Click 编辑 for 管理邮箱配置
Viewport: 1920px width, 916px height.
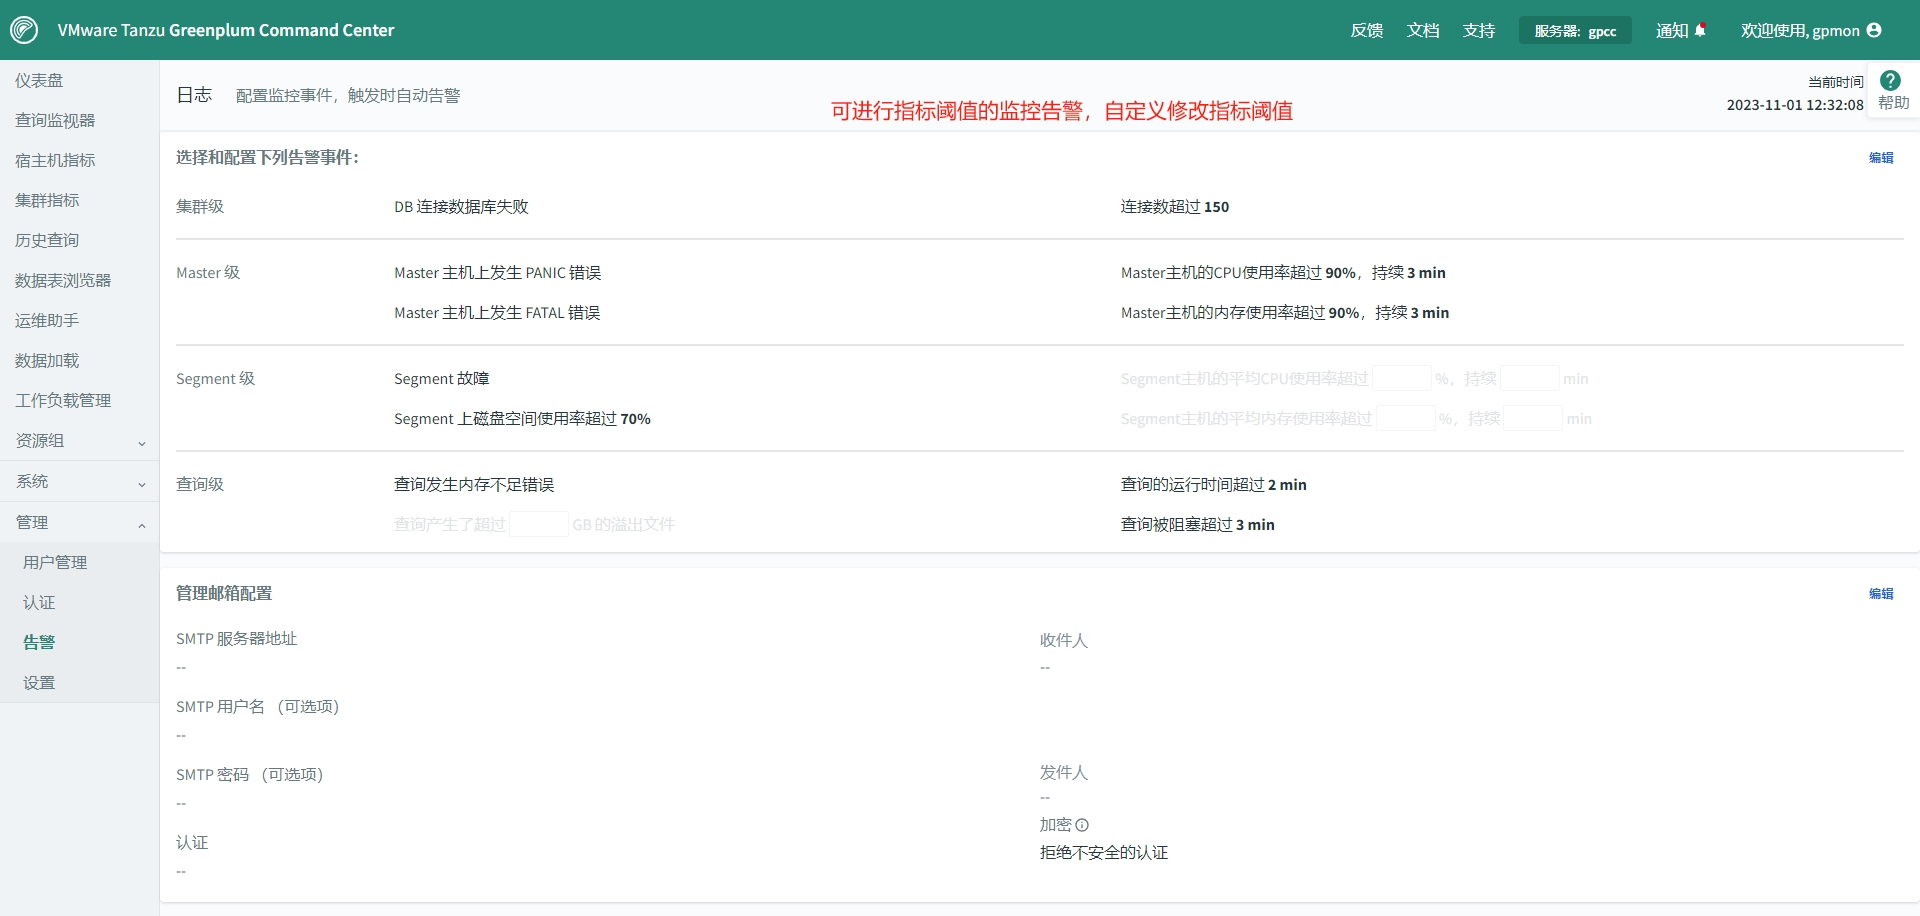tap(1881, 593)
